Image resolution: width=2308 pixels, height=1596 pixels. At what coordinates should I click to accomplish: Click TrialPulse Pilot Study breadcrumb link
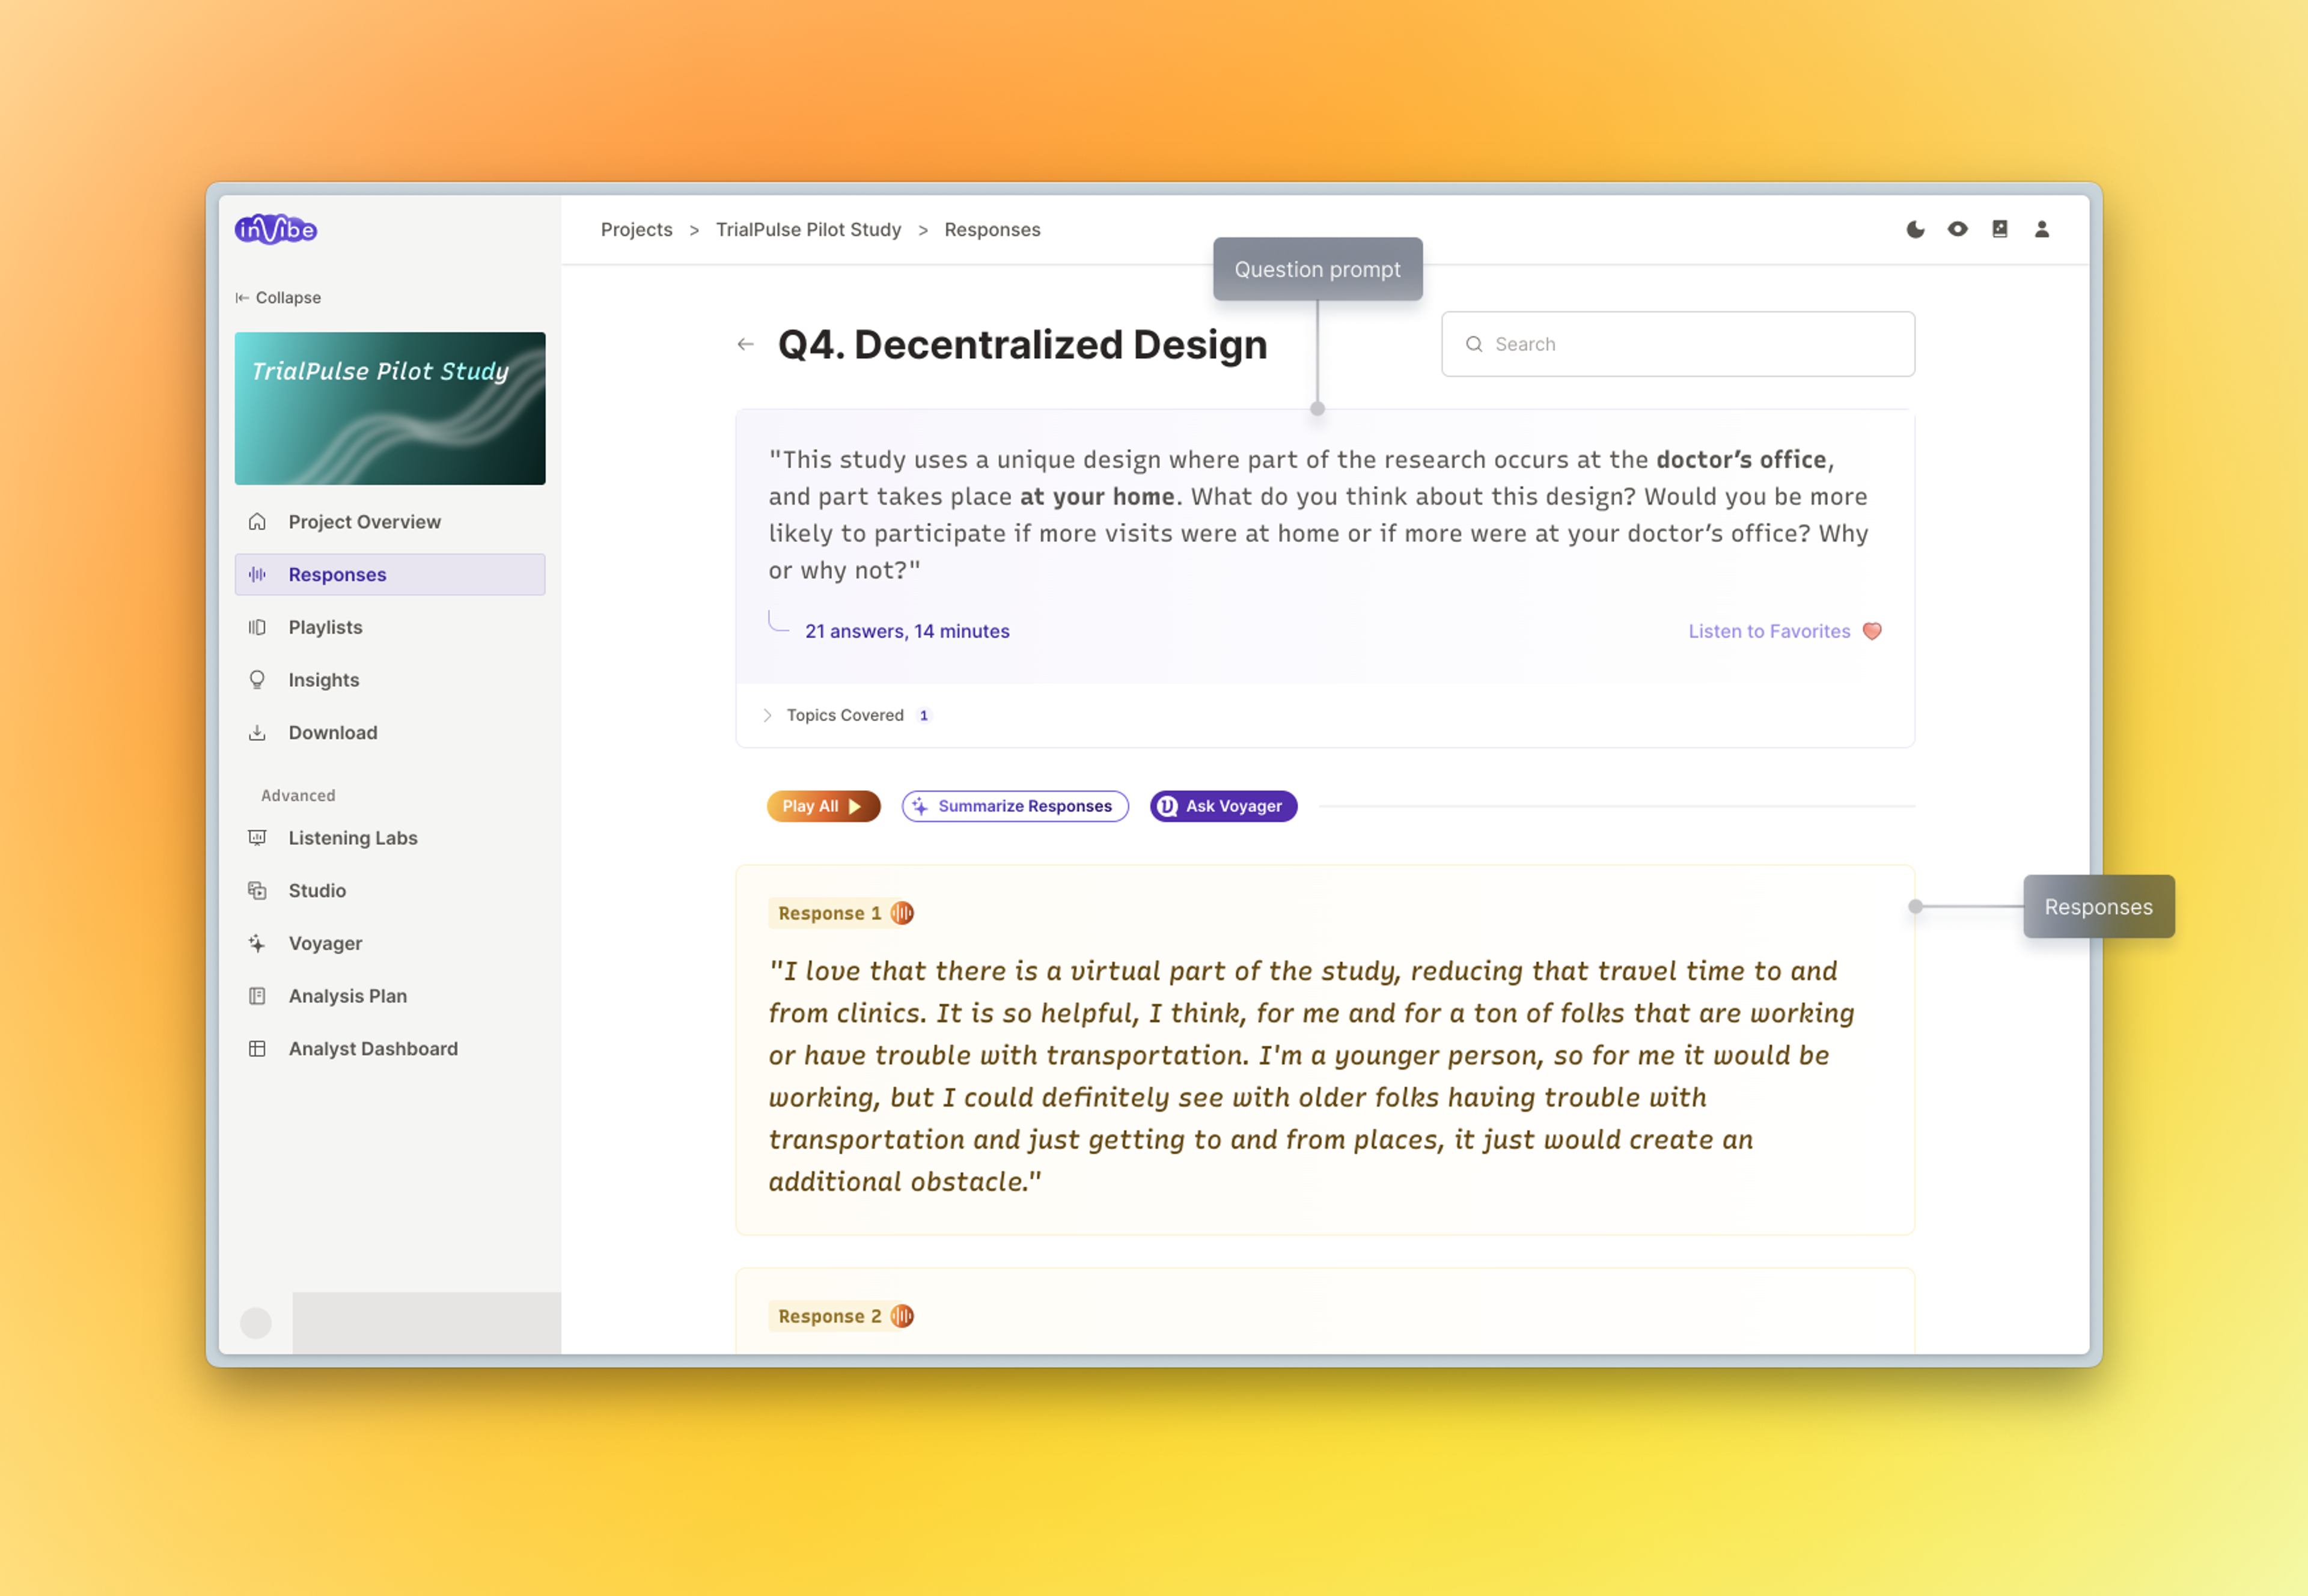tap(808, 230)
